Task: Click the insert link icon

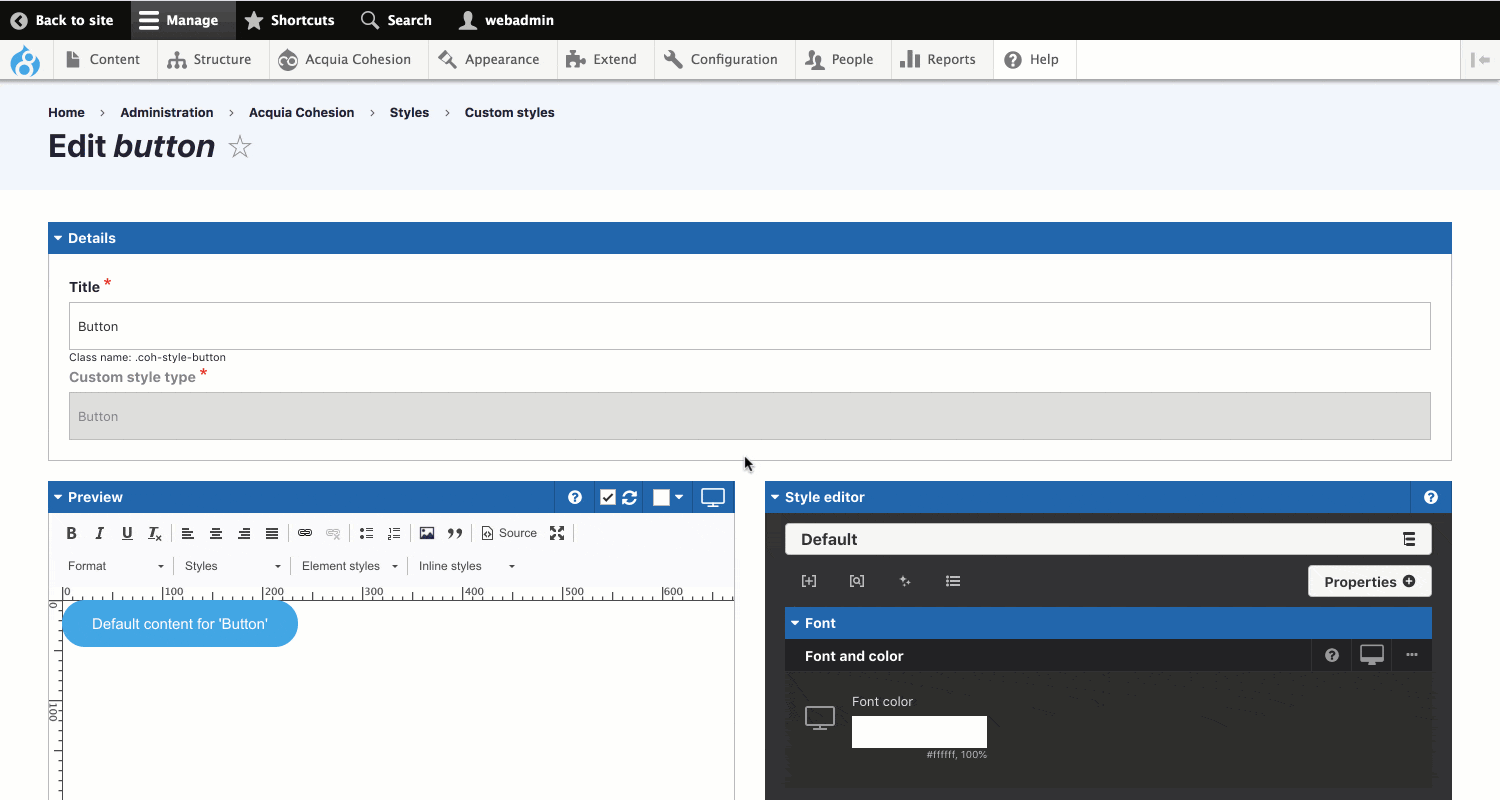Action: pos(305,533)
